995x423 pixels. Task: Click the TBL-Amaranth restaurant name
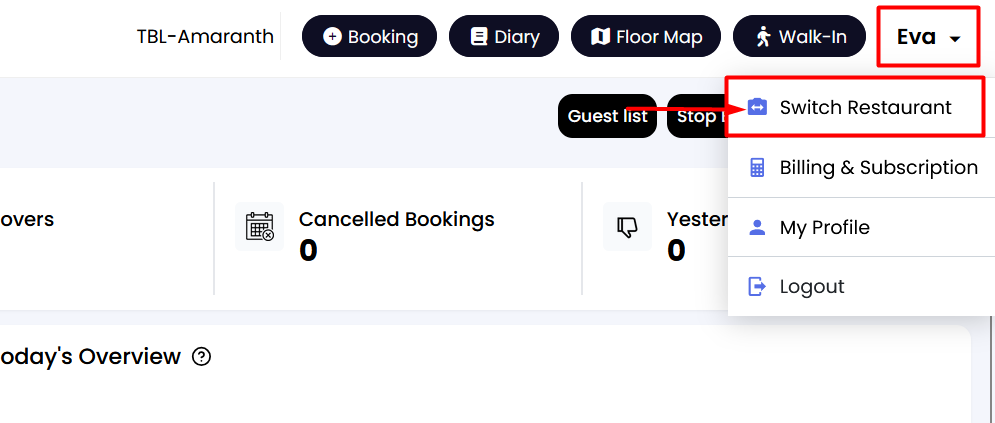pyautogui.click(x=205, y=37)
